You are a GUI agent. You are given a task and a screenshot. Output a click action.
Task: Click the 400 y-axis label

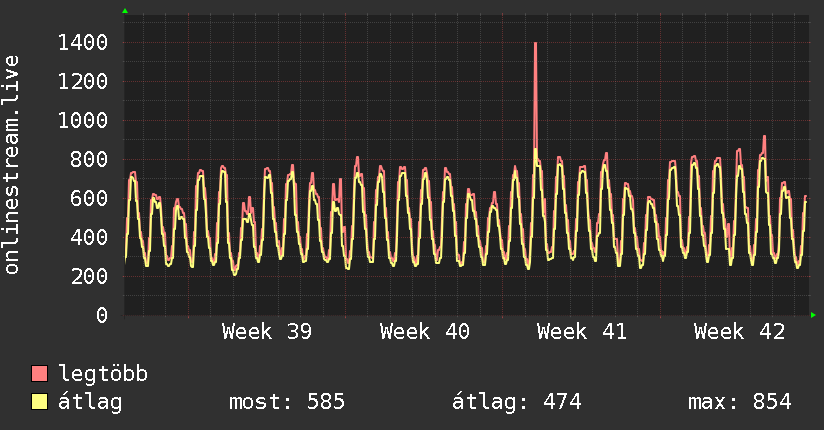[89, 237]
